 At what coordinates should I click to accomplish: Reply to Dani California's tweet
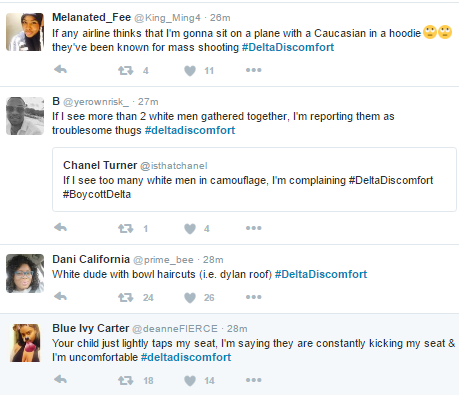coord(60,296)
